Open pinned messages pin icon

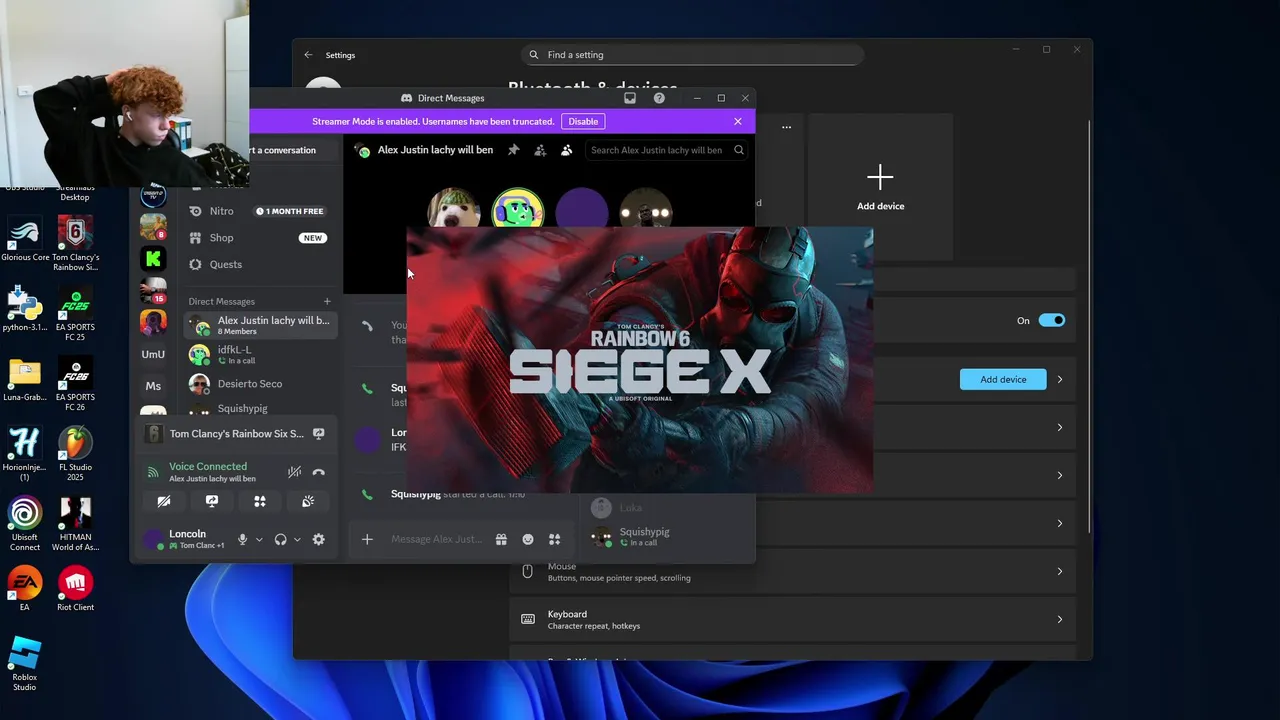[x=514, y=150]
